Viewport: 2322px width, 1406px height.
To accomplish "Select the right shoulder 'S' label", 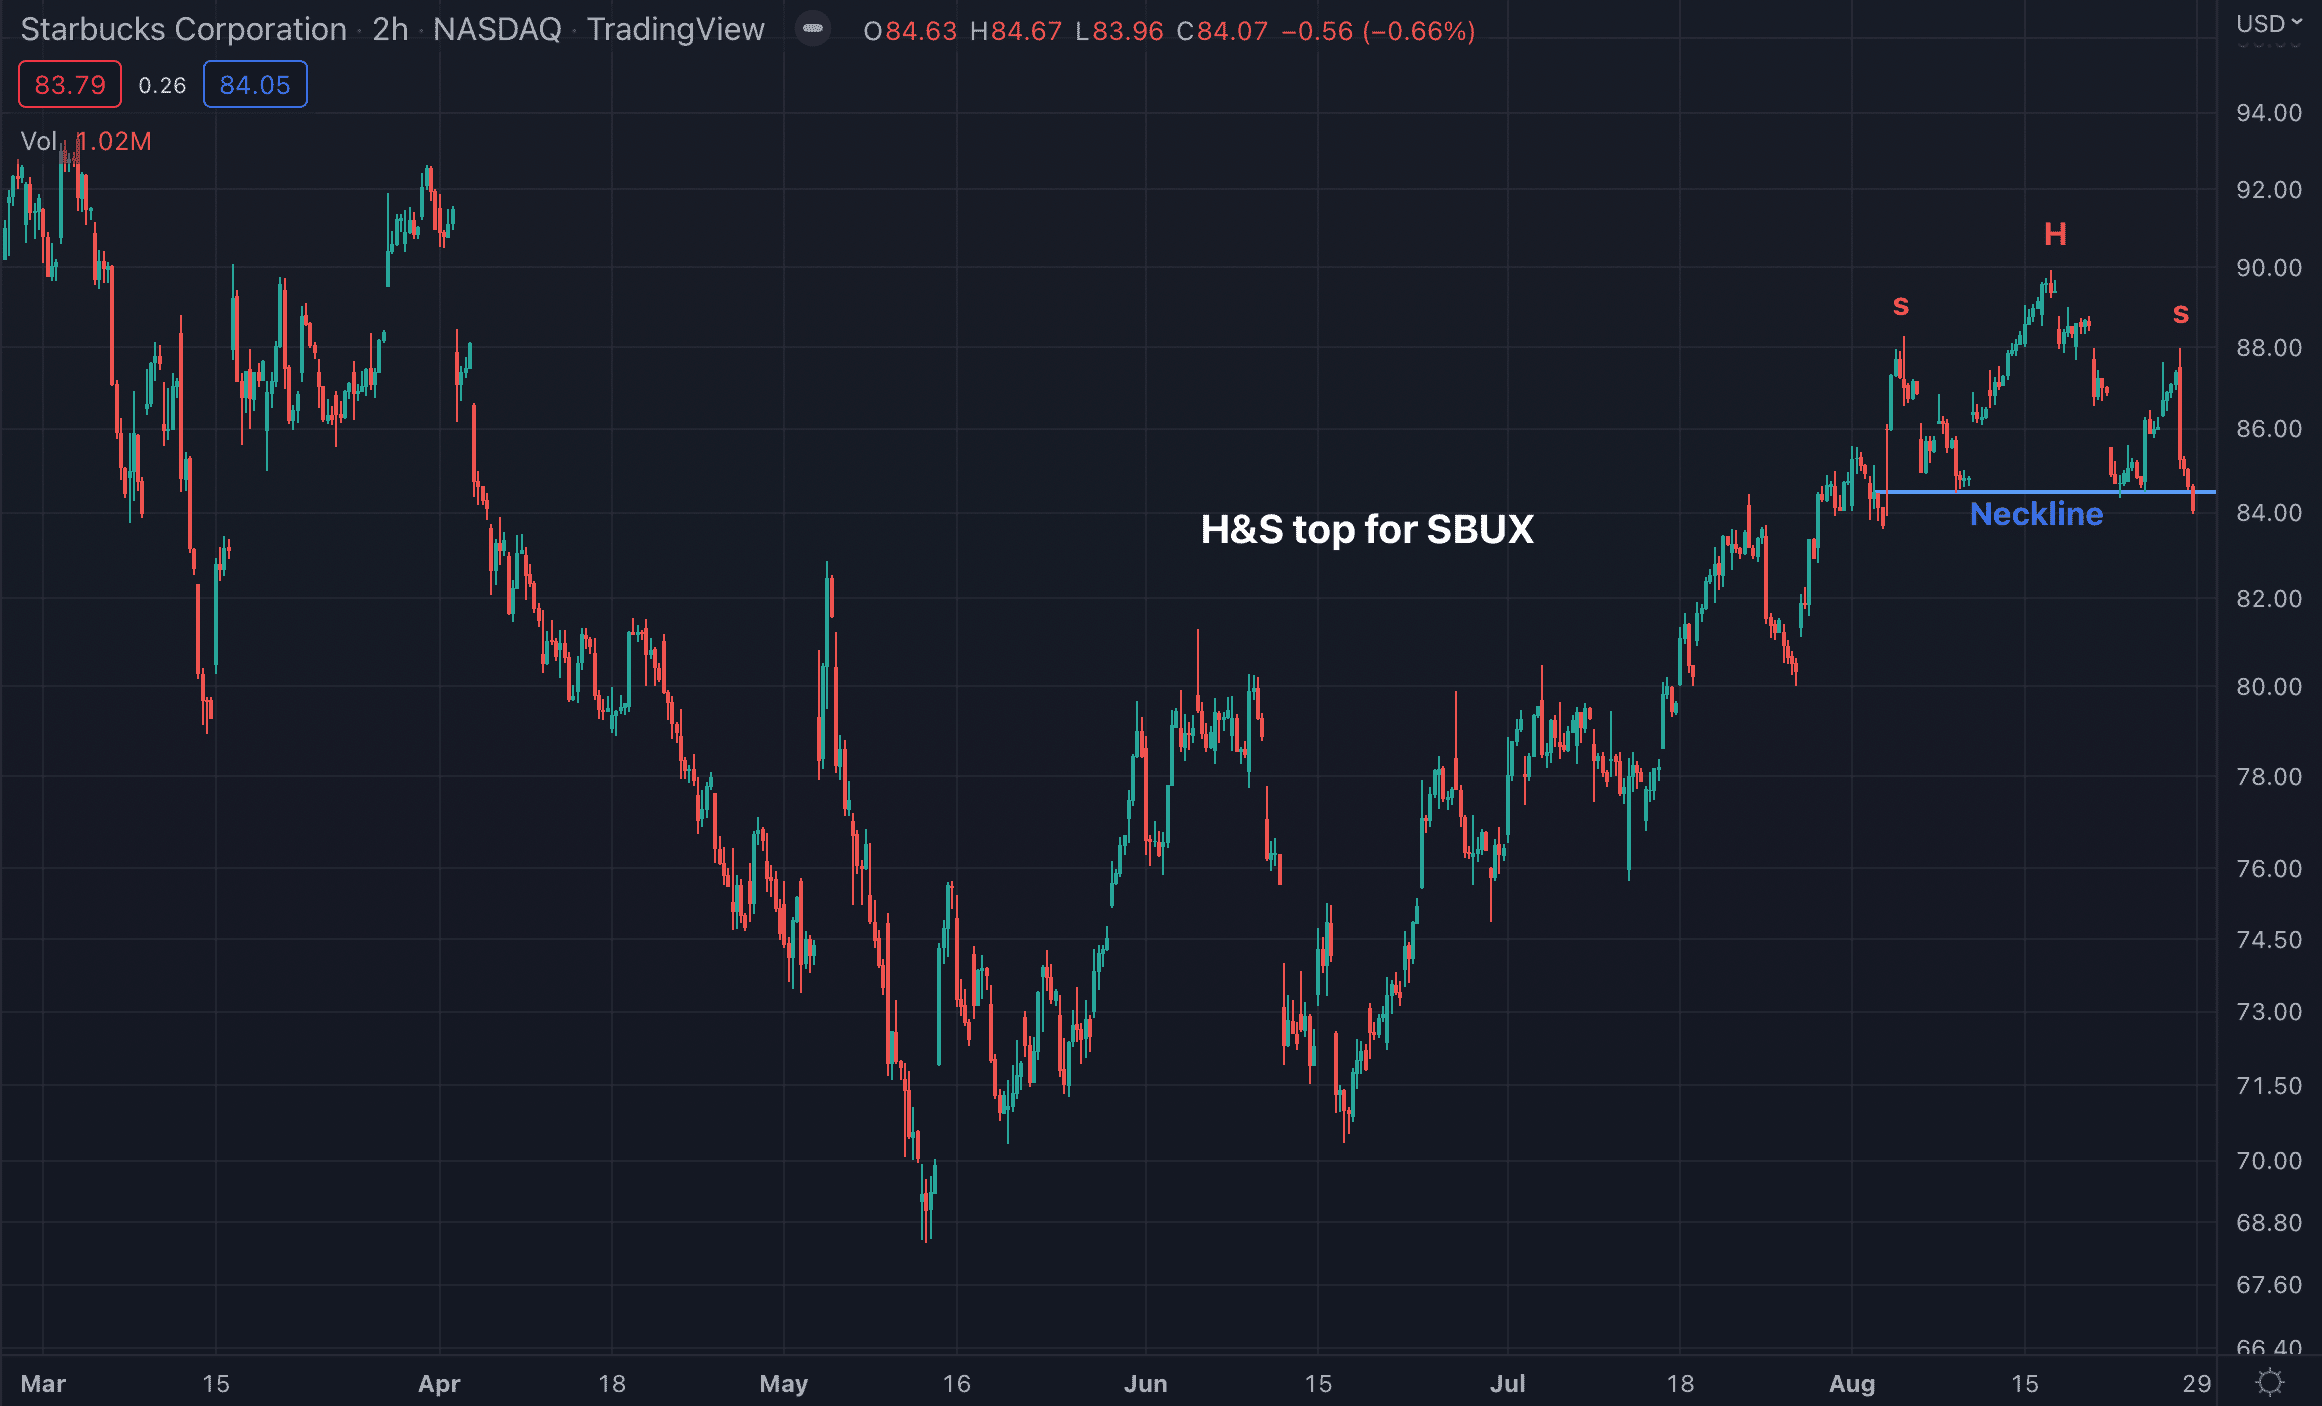I will [x=2180, y=314].
